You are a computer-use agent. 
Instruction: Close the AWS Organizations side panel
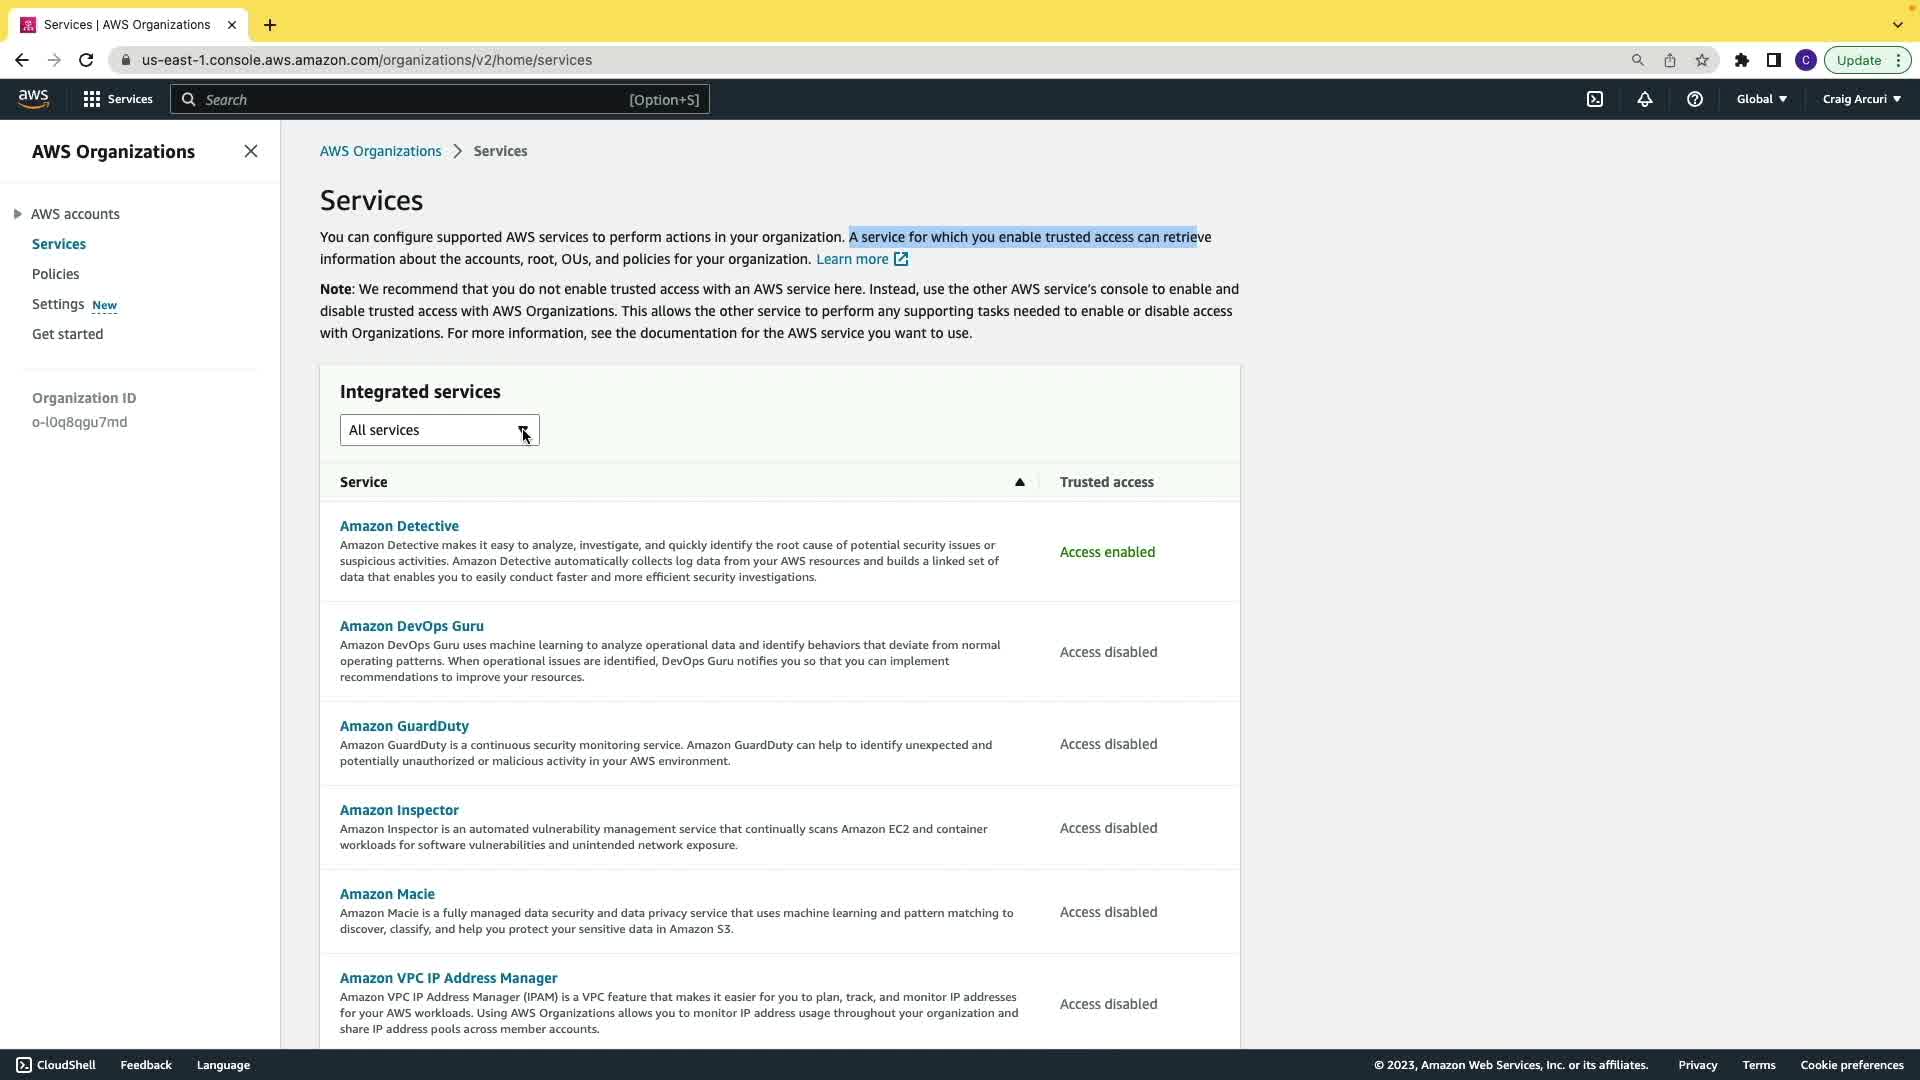pyautogui.click(x=251, y=151)
